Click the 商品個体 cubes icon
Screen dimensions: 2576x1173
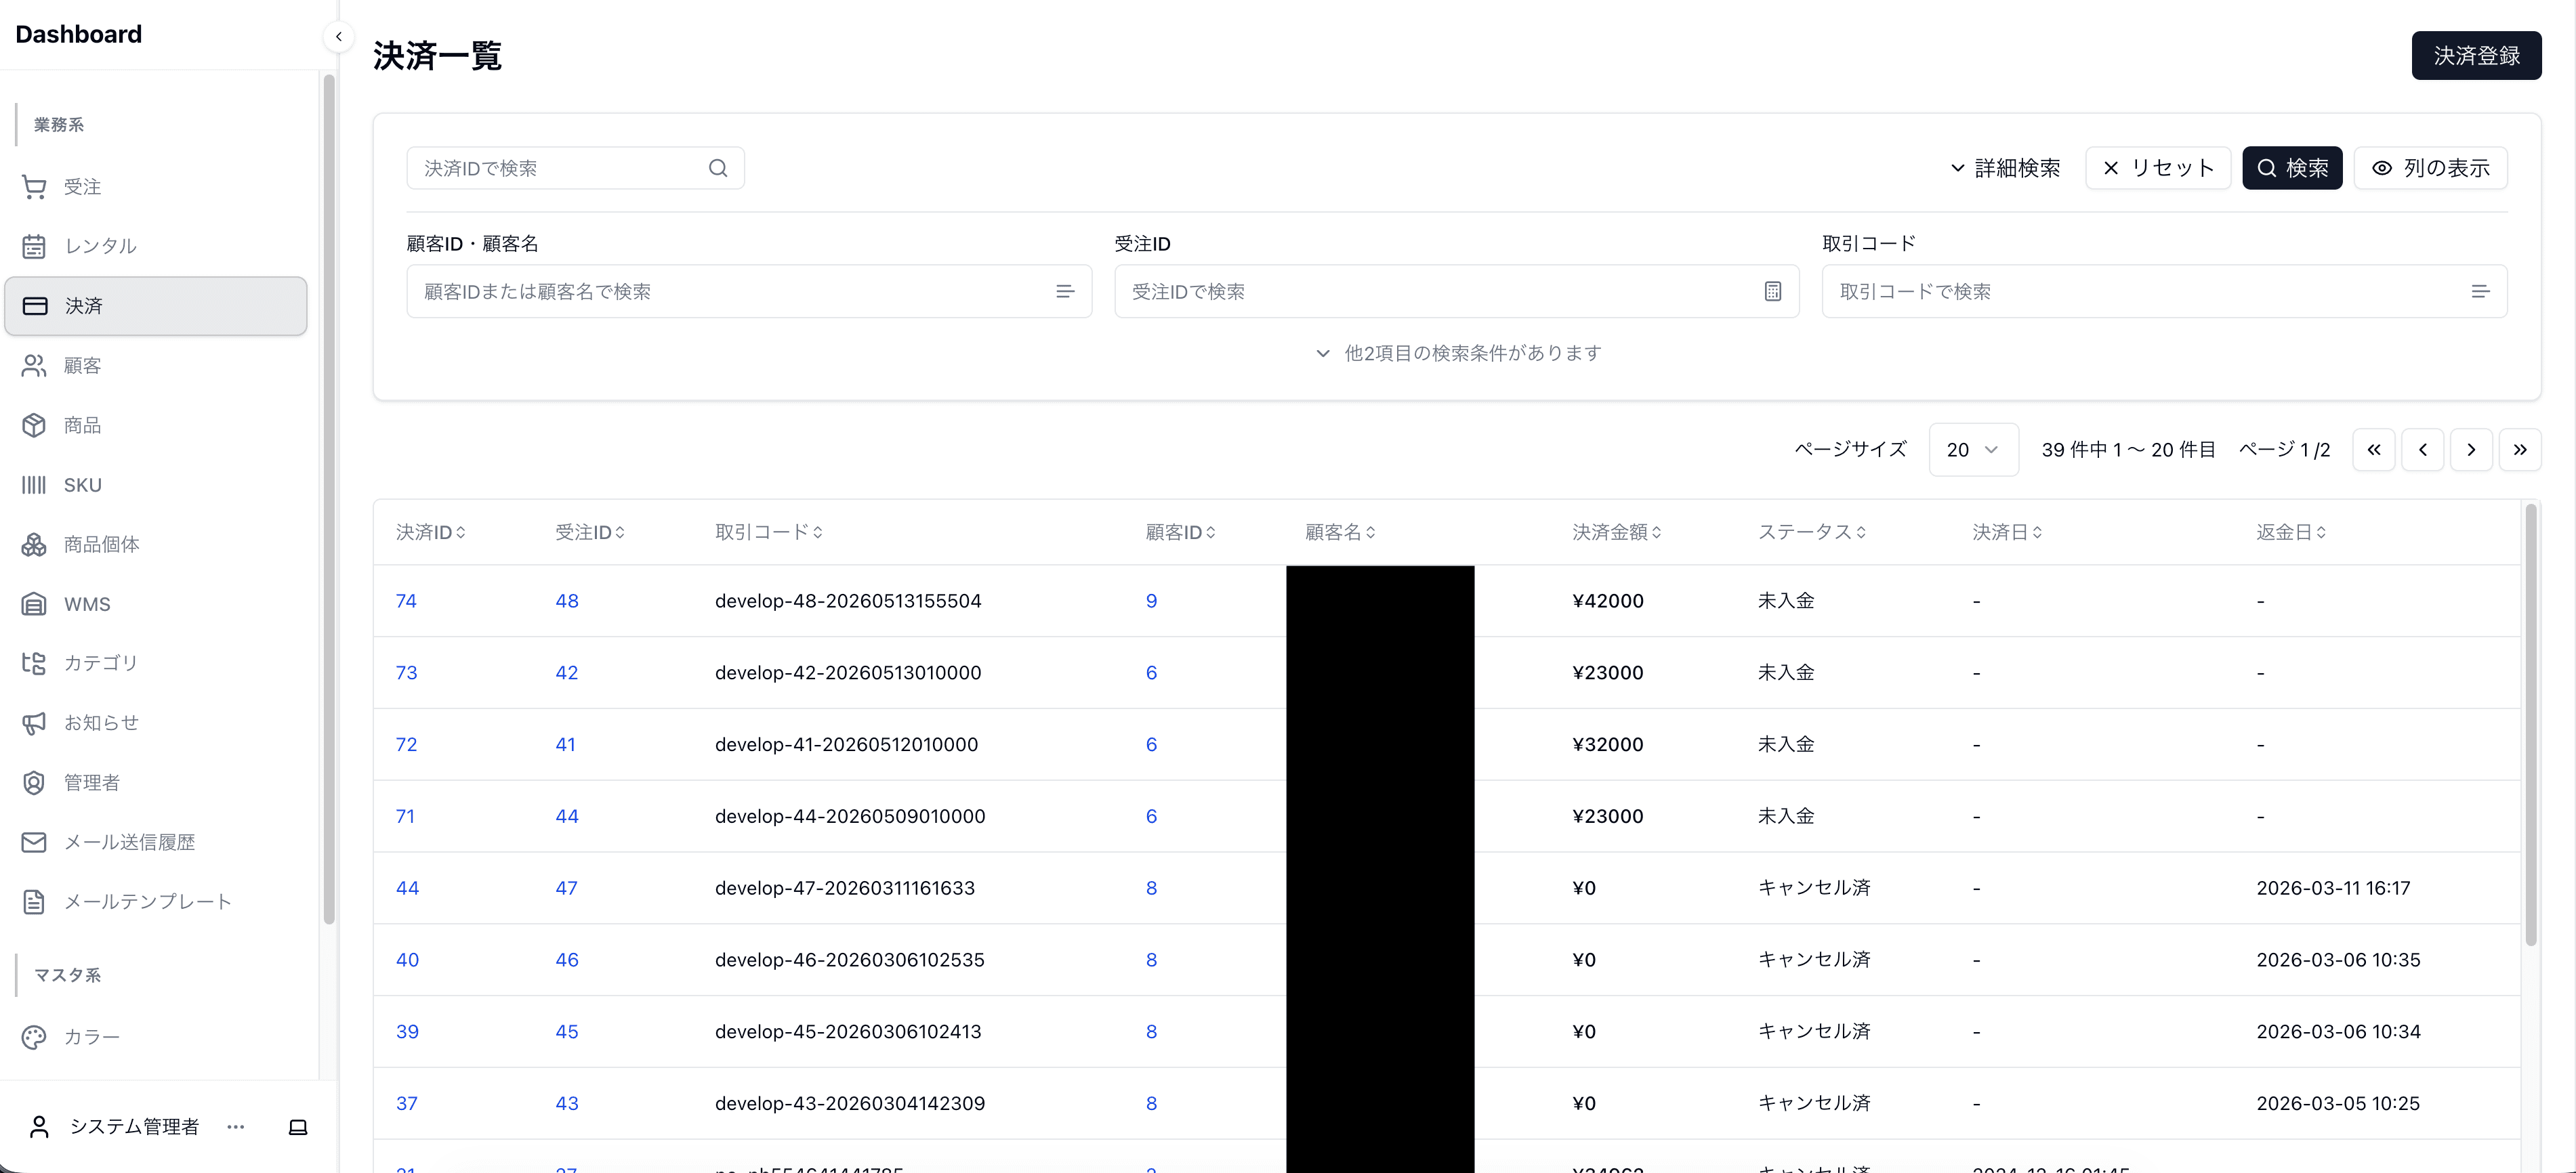coord(34,544)
